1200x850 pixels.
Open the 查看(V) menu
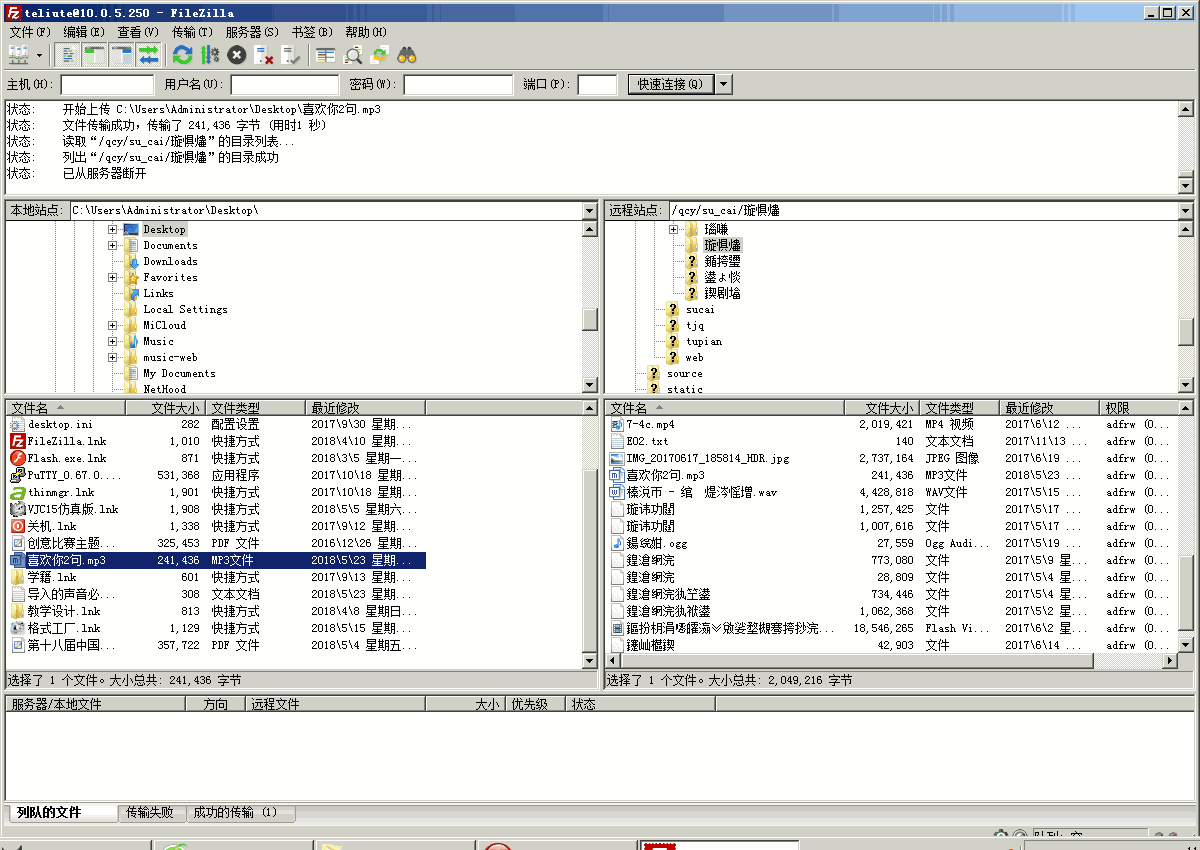(x=138, y=32)
